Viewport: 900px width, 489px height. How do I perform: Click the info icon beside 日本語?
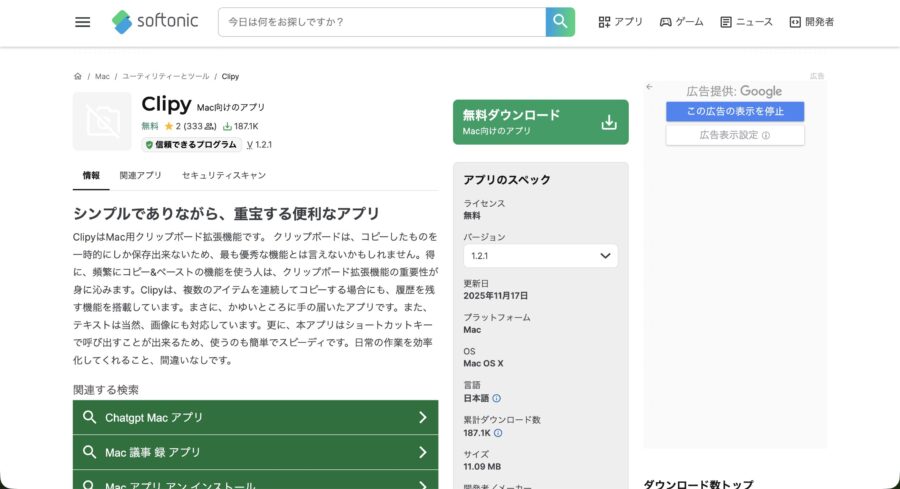tap(497, 398)
